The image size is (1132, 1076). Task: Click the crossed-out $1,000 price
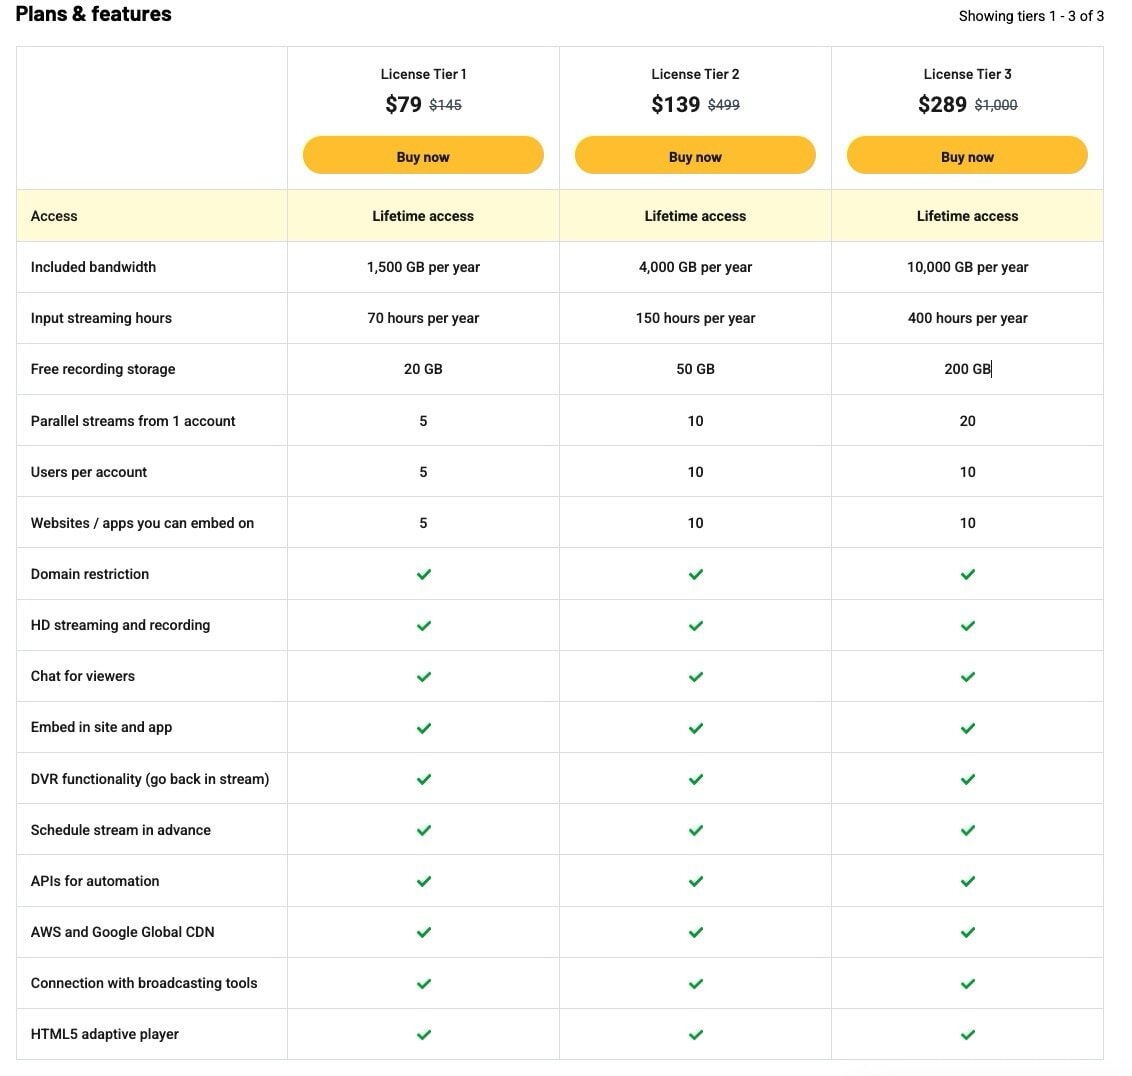point(996,104)
